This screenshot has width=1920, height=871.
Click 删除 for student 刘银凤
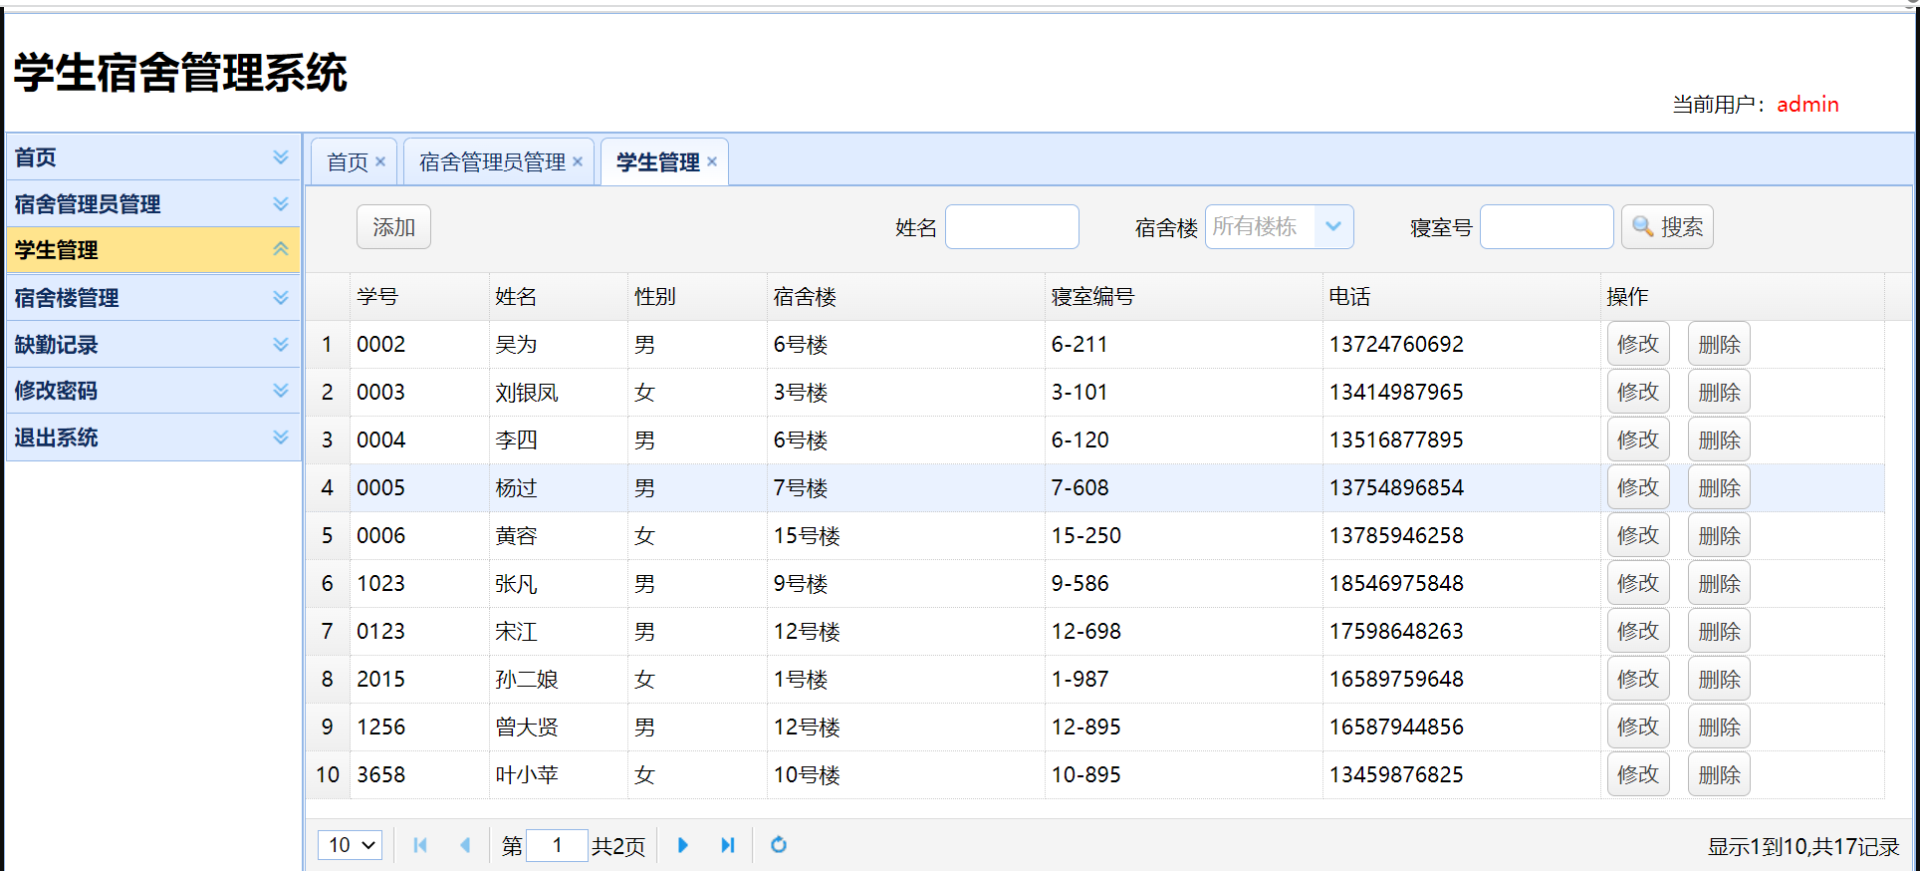(1719, 392)
